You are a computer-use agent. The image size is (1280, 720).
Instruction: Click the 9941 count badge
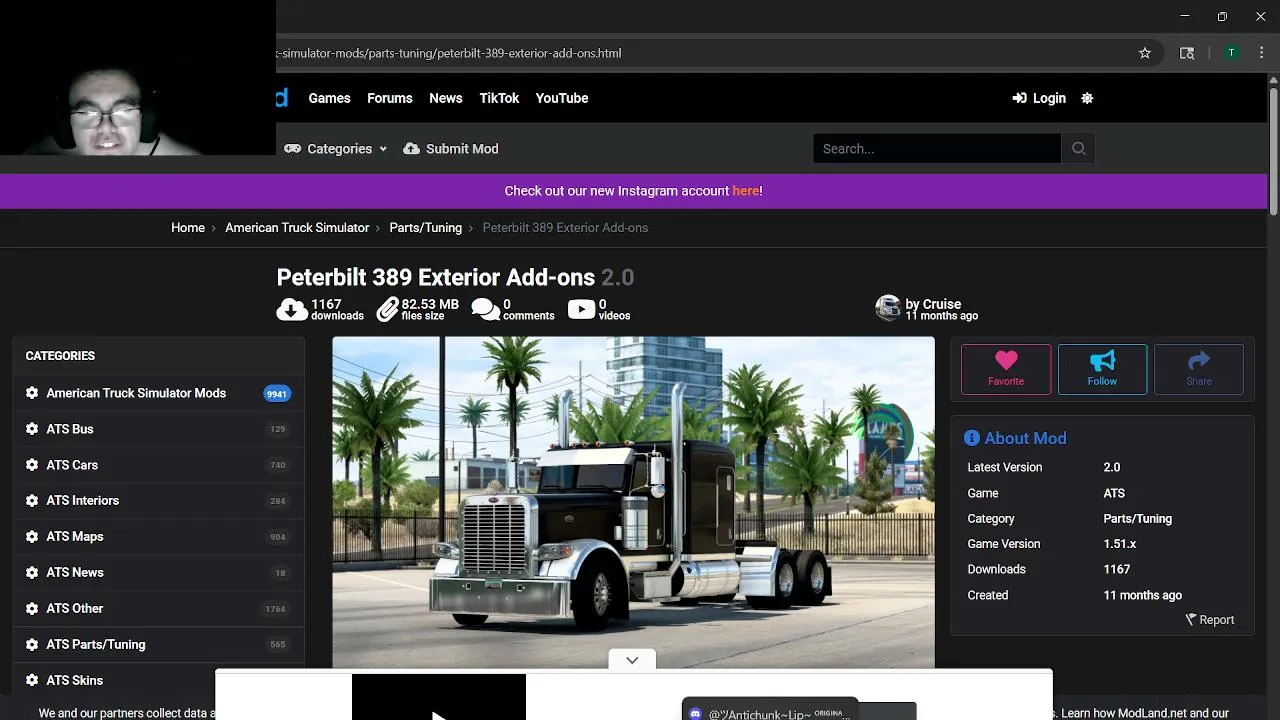[x=277, y=394]
